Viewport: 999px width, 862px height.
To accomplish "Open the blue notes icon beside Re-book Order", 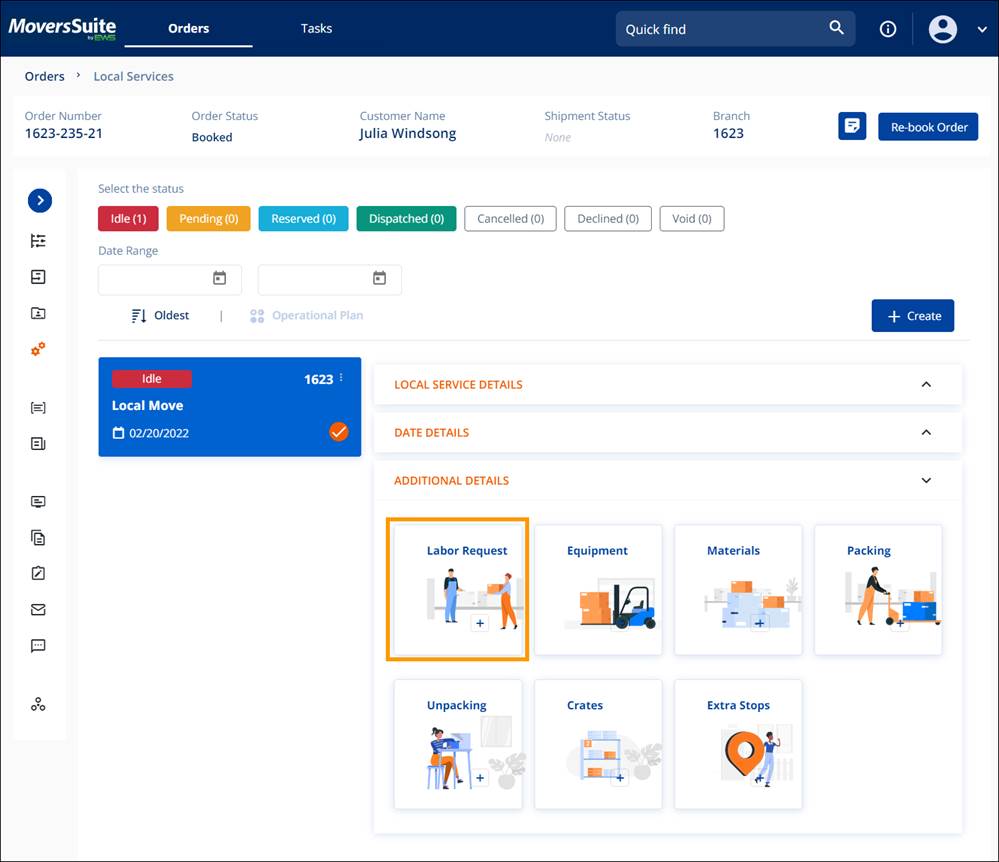I will pos(852,126).
